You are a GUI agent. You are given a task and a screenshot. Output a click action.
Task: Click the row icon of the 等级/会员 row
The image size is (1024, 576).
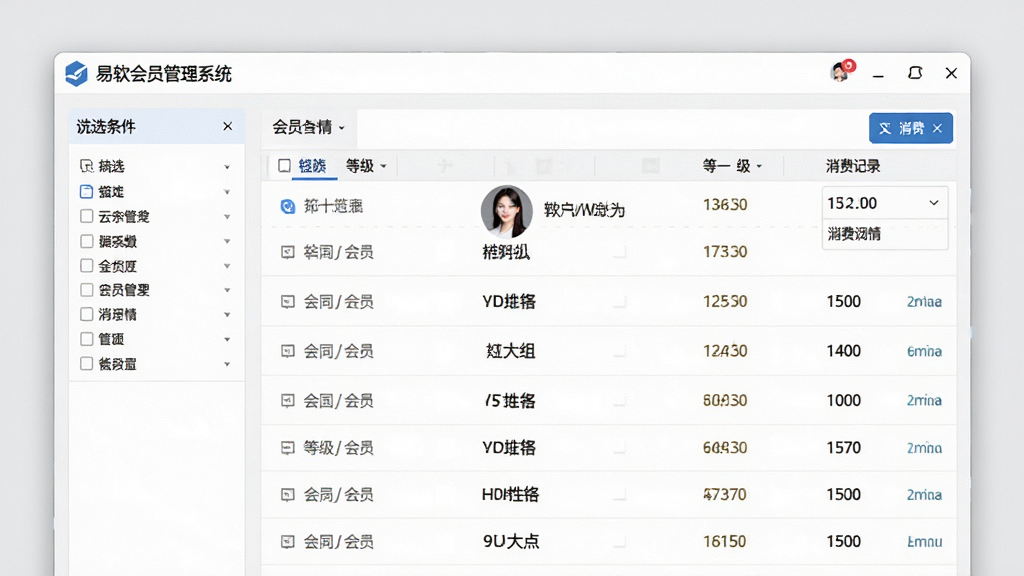point(287,448)
